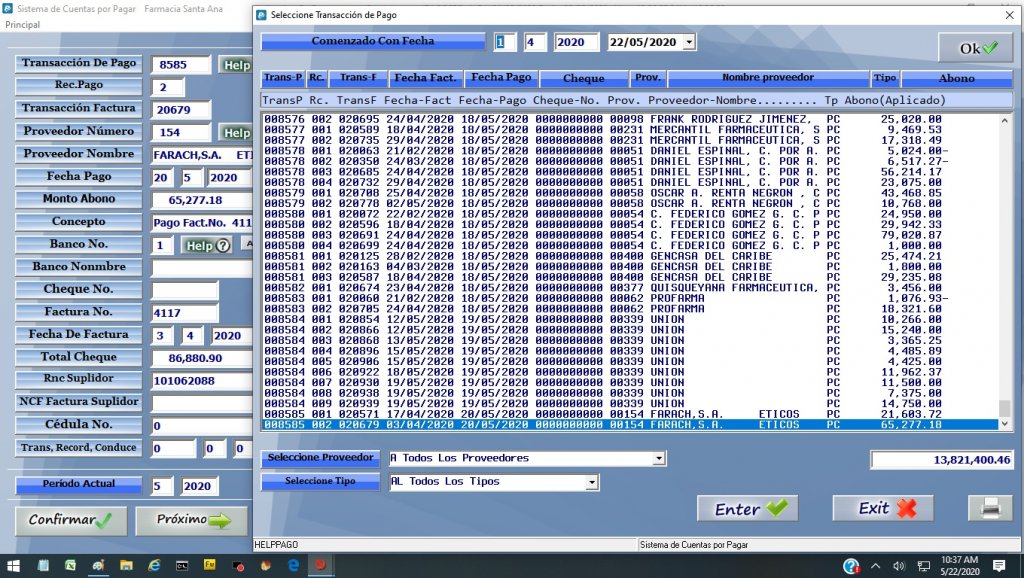Click the transaction list vertical scrollbar
The height and width of the screenshot is (578, 1024).
(1005, 270)
